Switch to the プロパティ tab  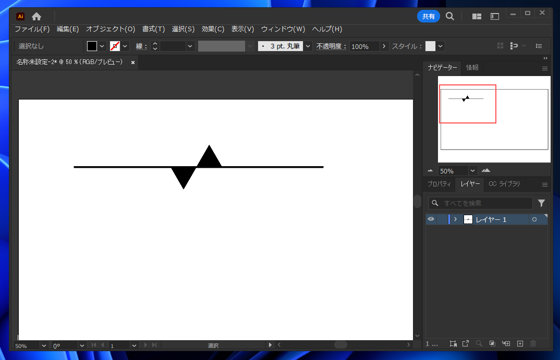click(x=439, y=184)
